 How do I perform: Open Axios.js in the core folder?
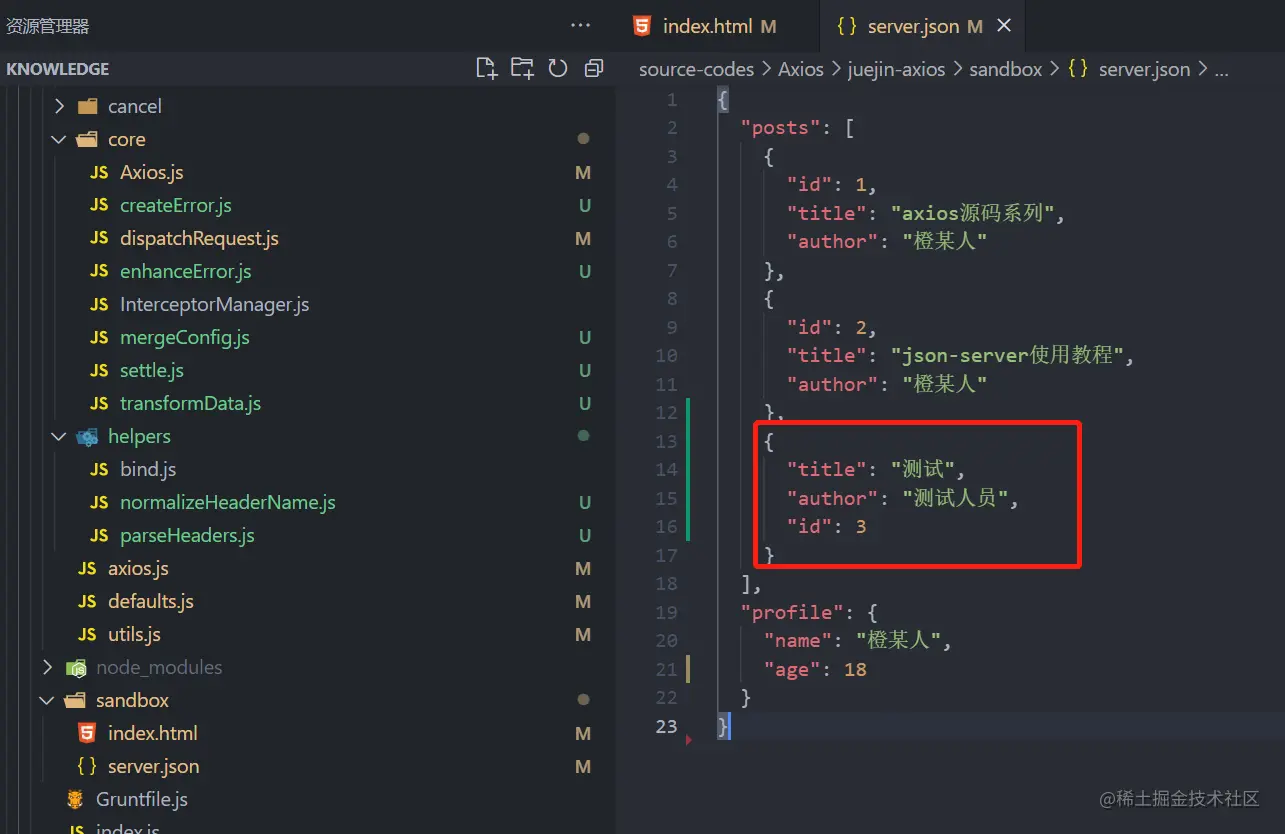pyautogui.click(x=152, y=172)
